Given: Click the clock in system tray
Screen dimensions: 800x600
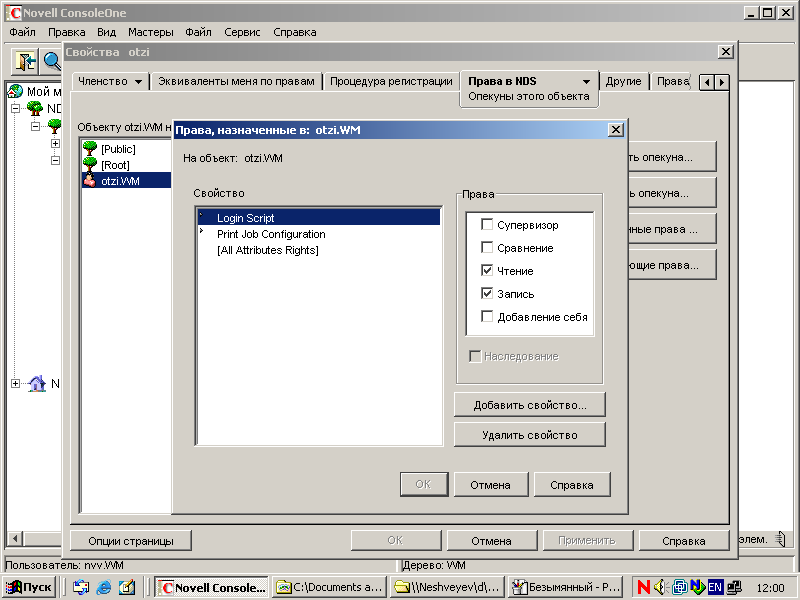Looking at the screenshot, I should [770, 588].
